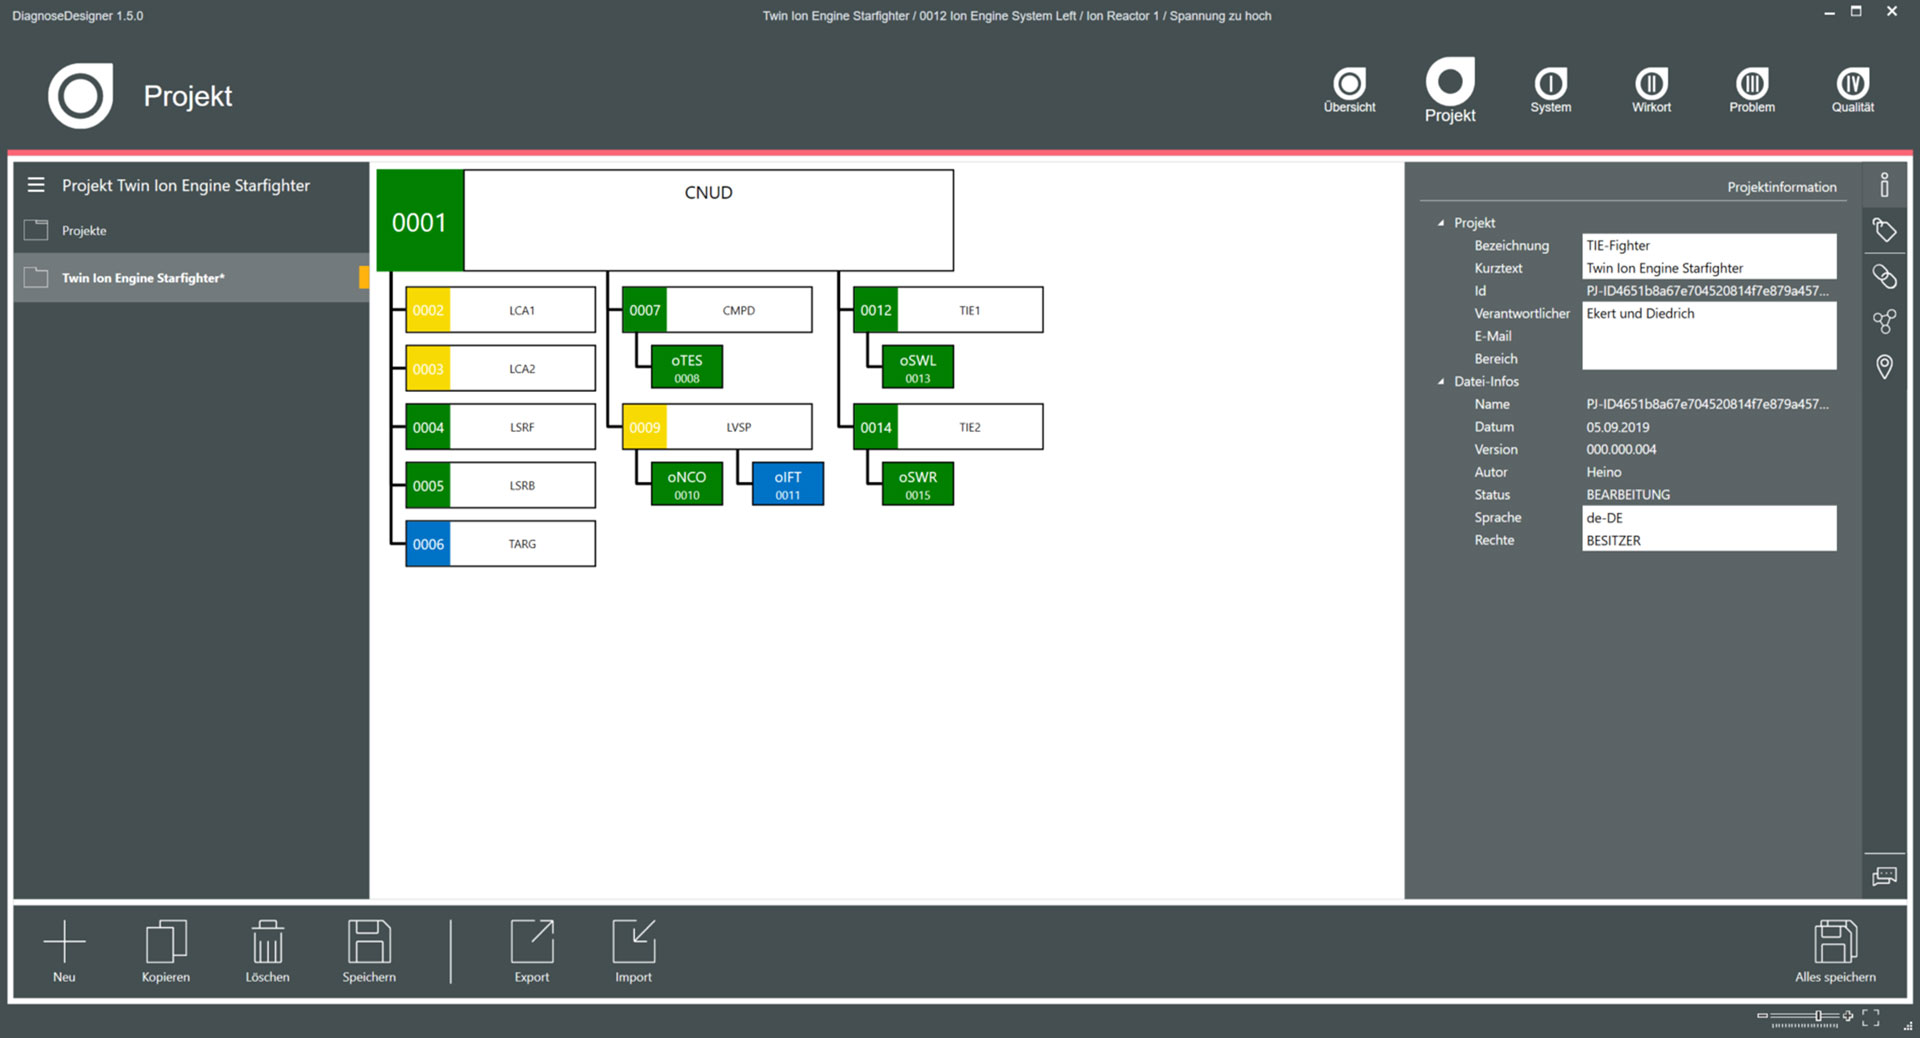Image resolution: width=1920 pixels, height=1038 pixels.
Task: Open the hamburger menu in project panel
Action: (x=36, y=185)
